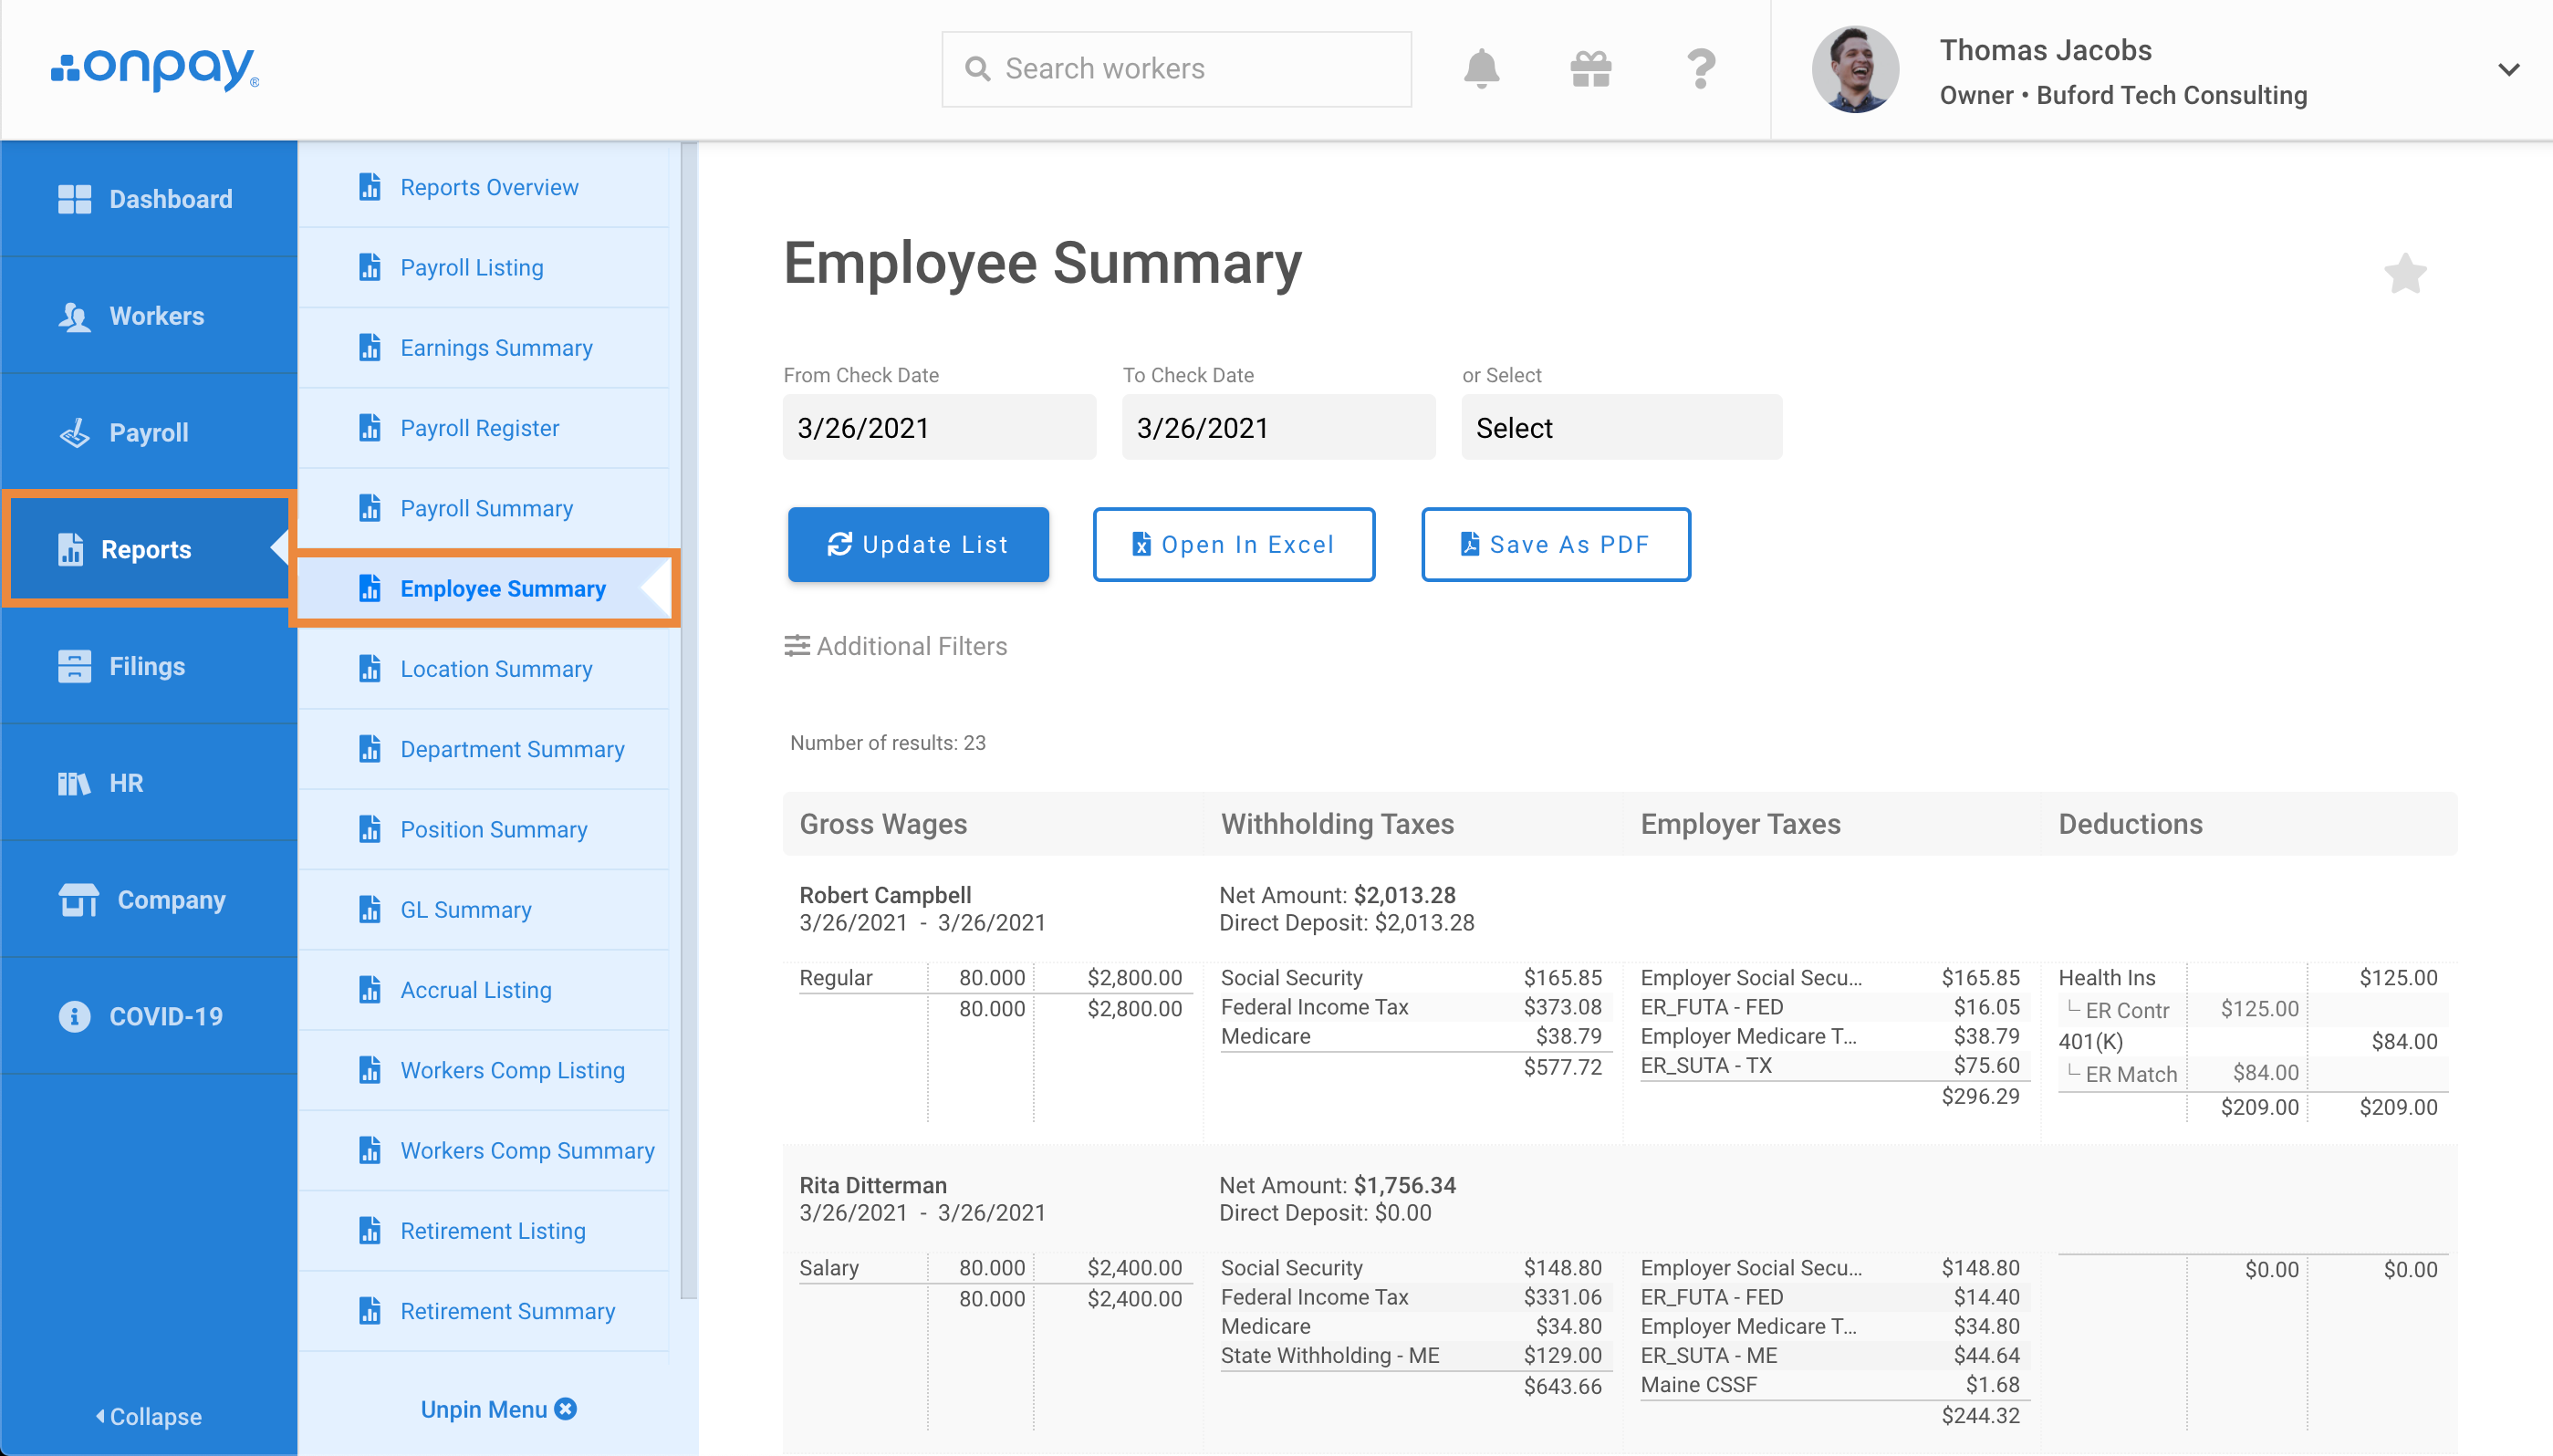Edit To Check Date field
This screenshot has width=2553, height=1456.
pyautogui.click(x=1278, y=427)
